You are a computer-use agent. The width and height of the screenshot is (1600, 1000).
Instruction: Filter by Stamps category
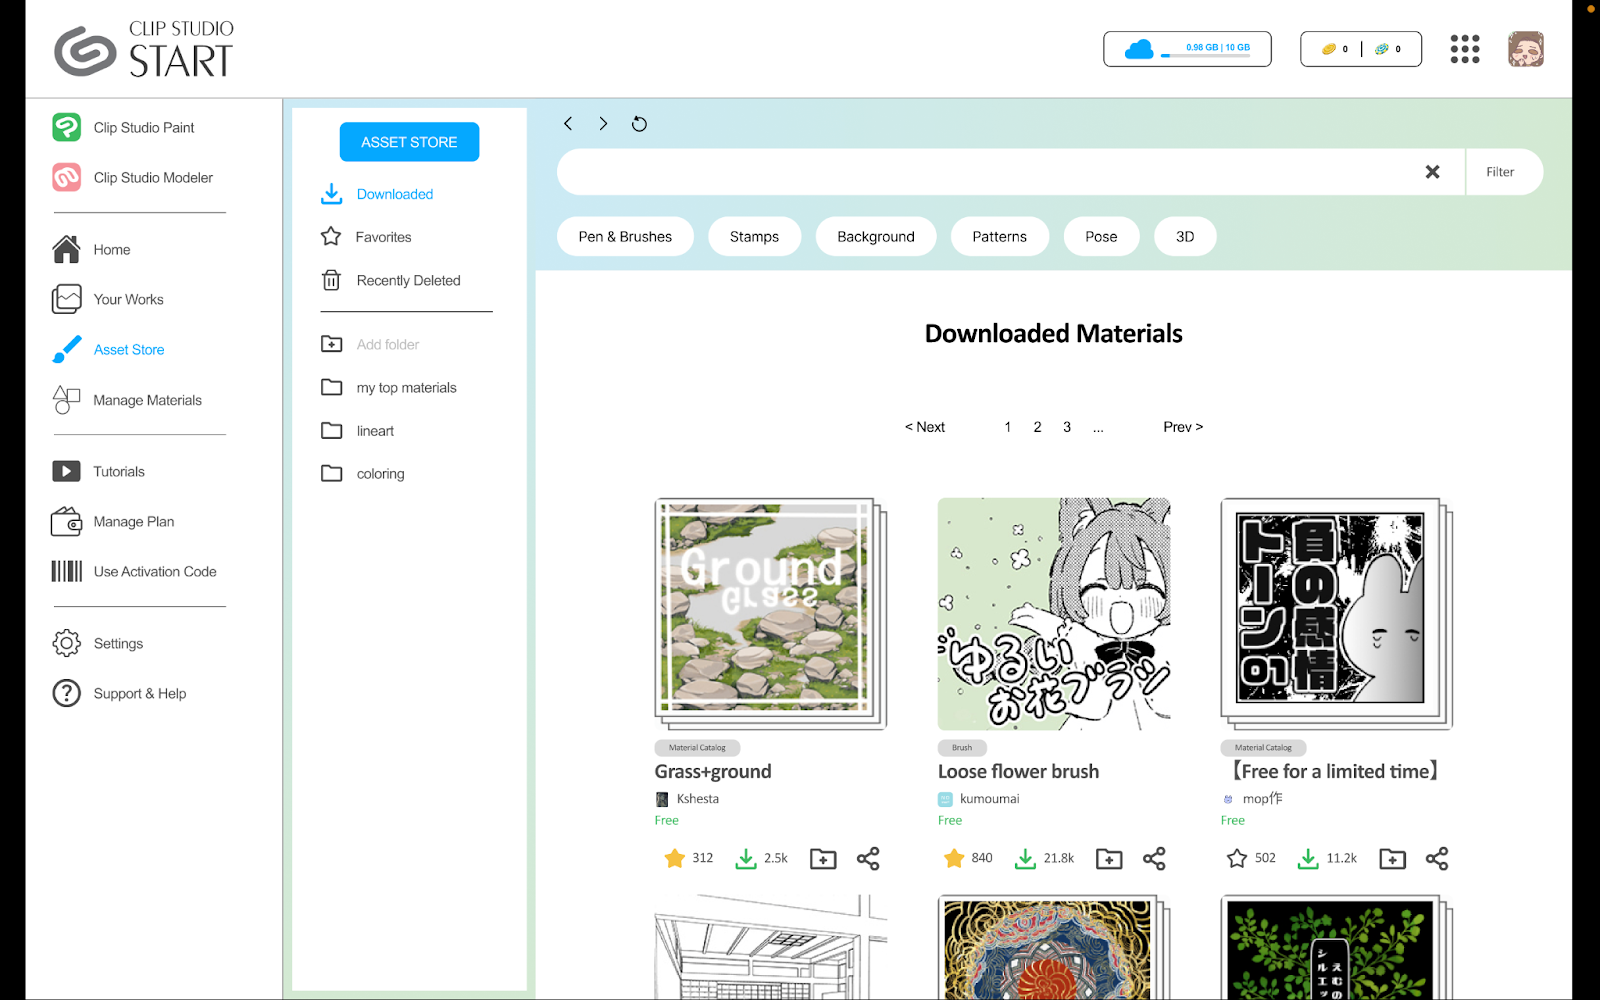[754, 236]
